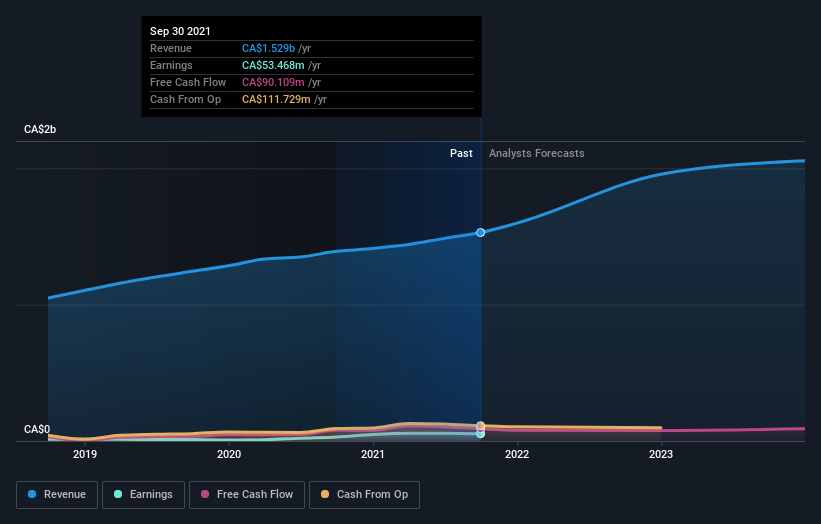Image resolution: width=821 pixels, height=524 pixels.
Task: Click the Past section label
Action: click(x=461, y=153)
